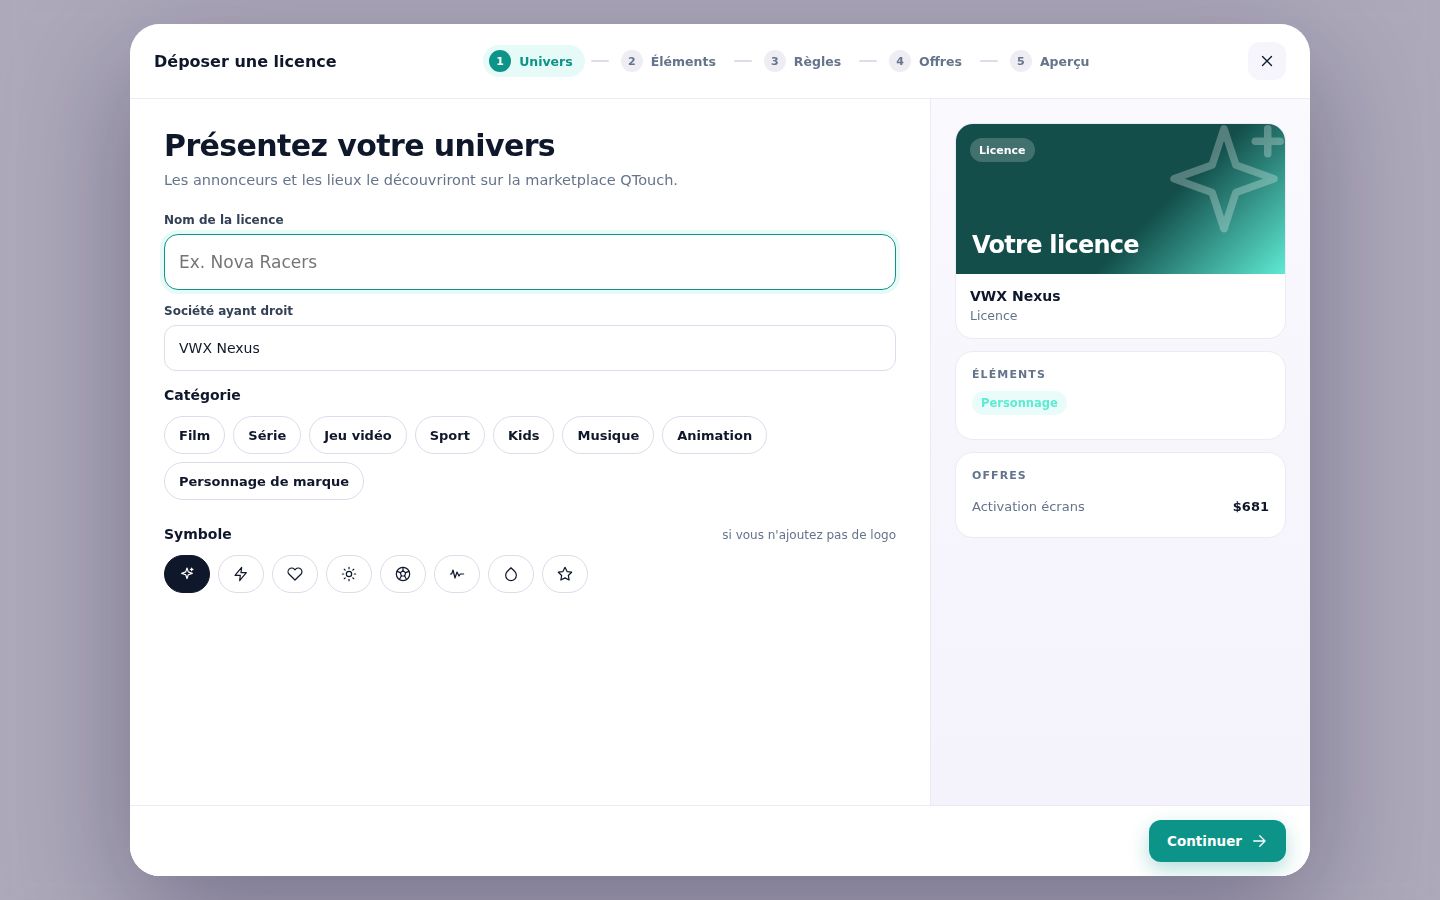This screenshot has width=1440, height=900.
Task: Select the water droplet symbol
Action: [511, 574]
